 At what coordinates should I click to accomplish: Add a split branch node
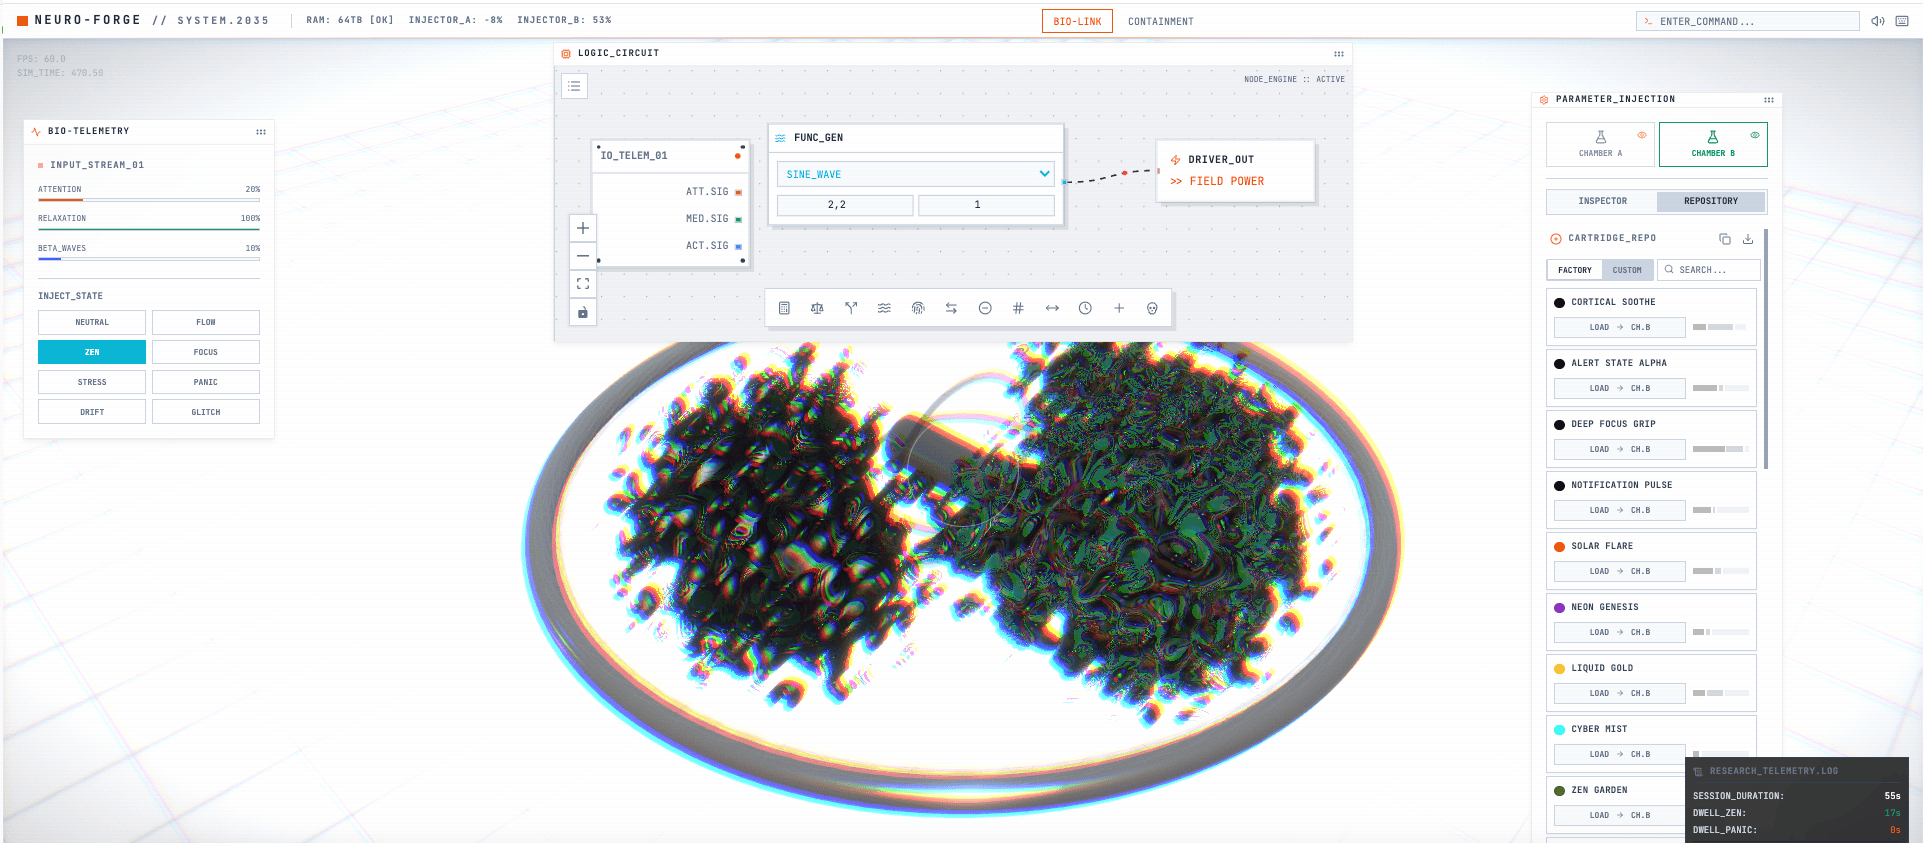coord(851,308)
